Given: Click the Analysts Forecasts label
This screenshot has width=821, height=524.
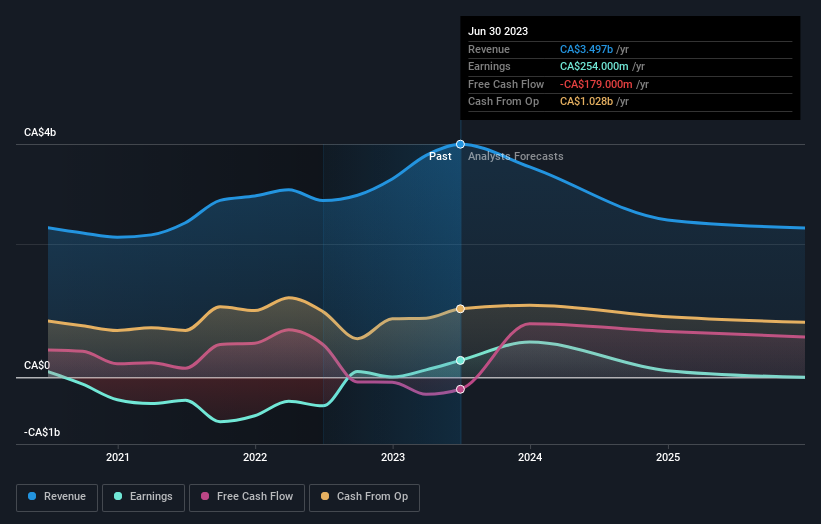Looking at the screenshot, I should point(516,156).
